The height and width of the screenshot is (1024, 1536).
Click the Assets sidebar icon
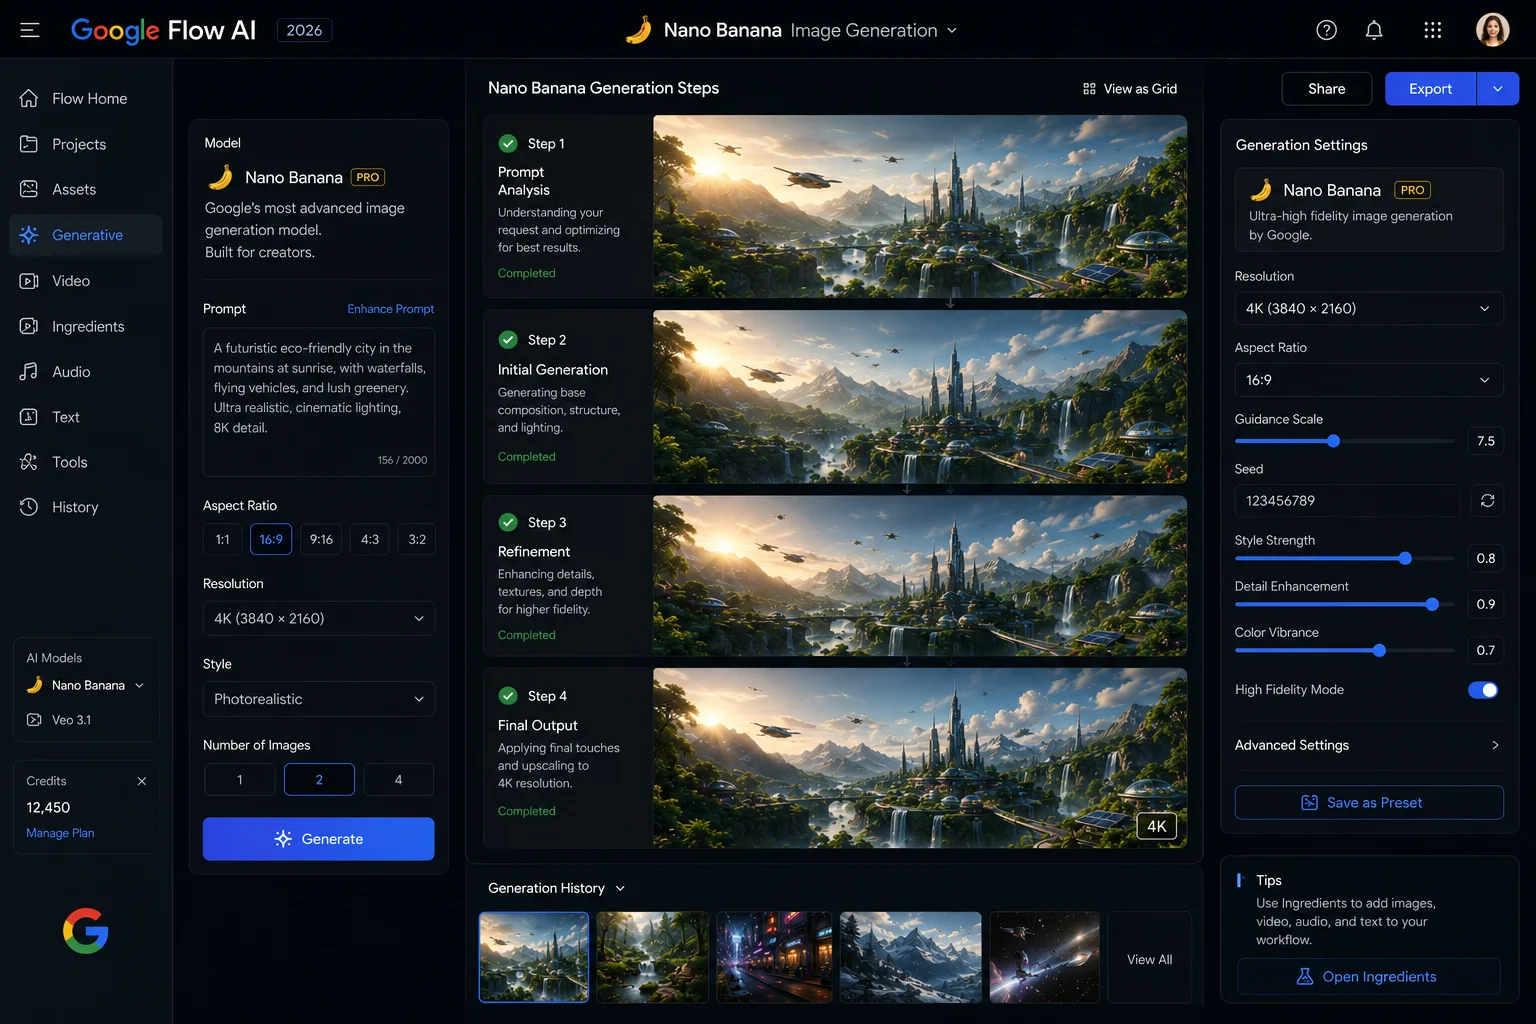tap(29, 189)
